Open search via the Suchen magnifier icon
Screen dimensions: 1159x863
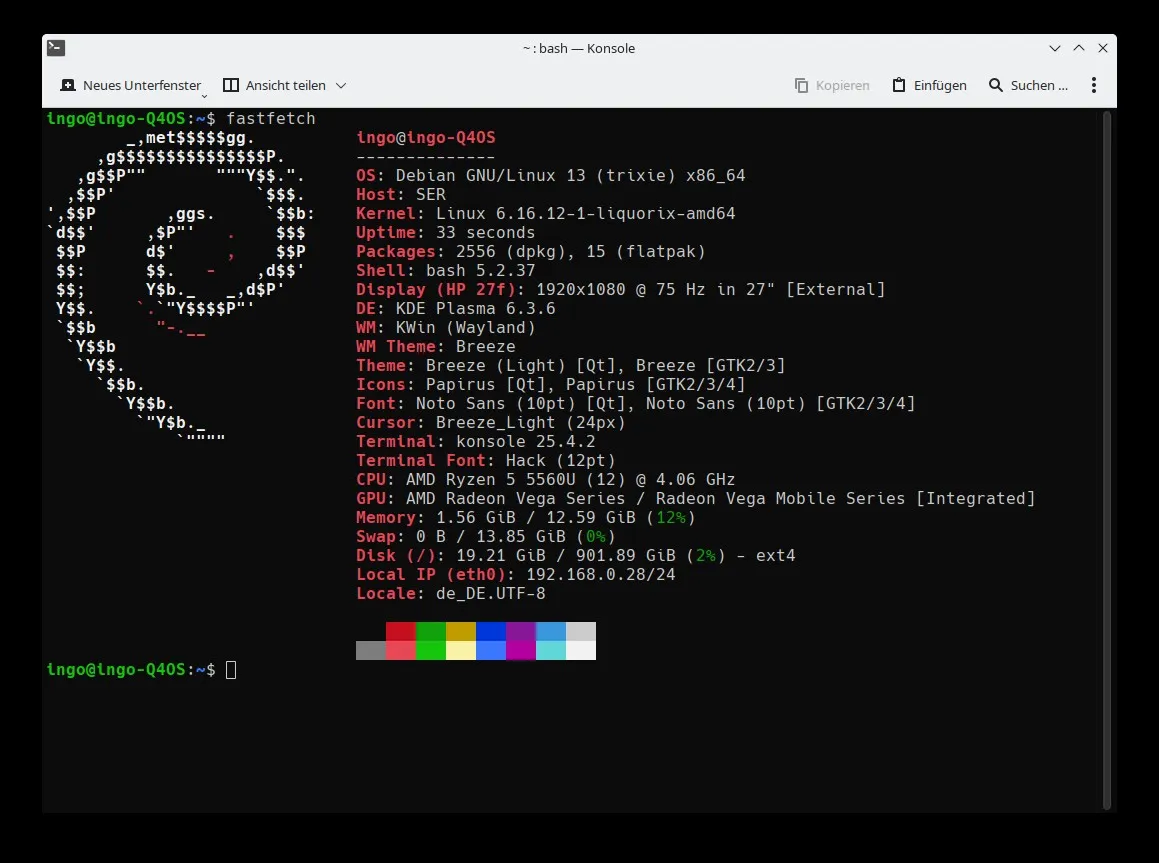996,85
